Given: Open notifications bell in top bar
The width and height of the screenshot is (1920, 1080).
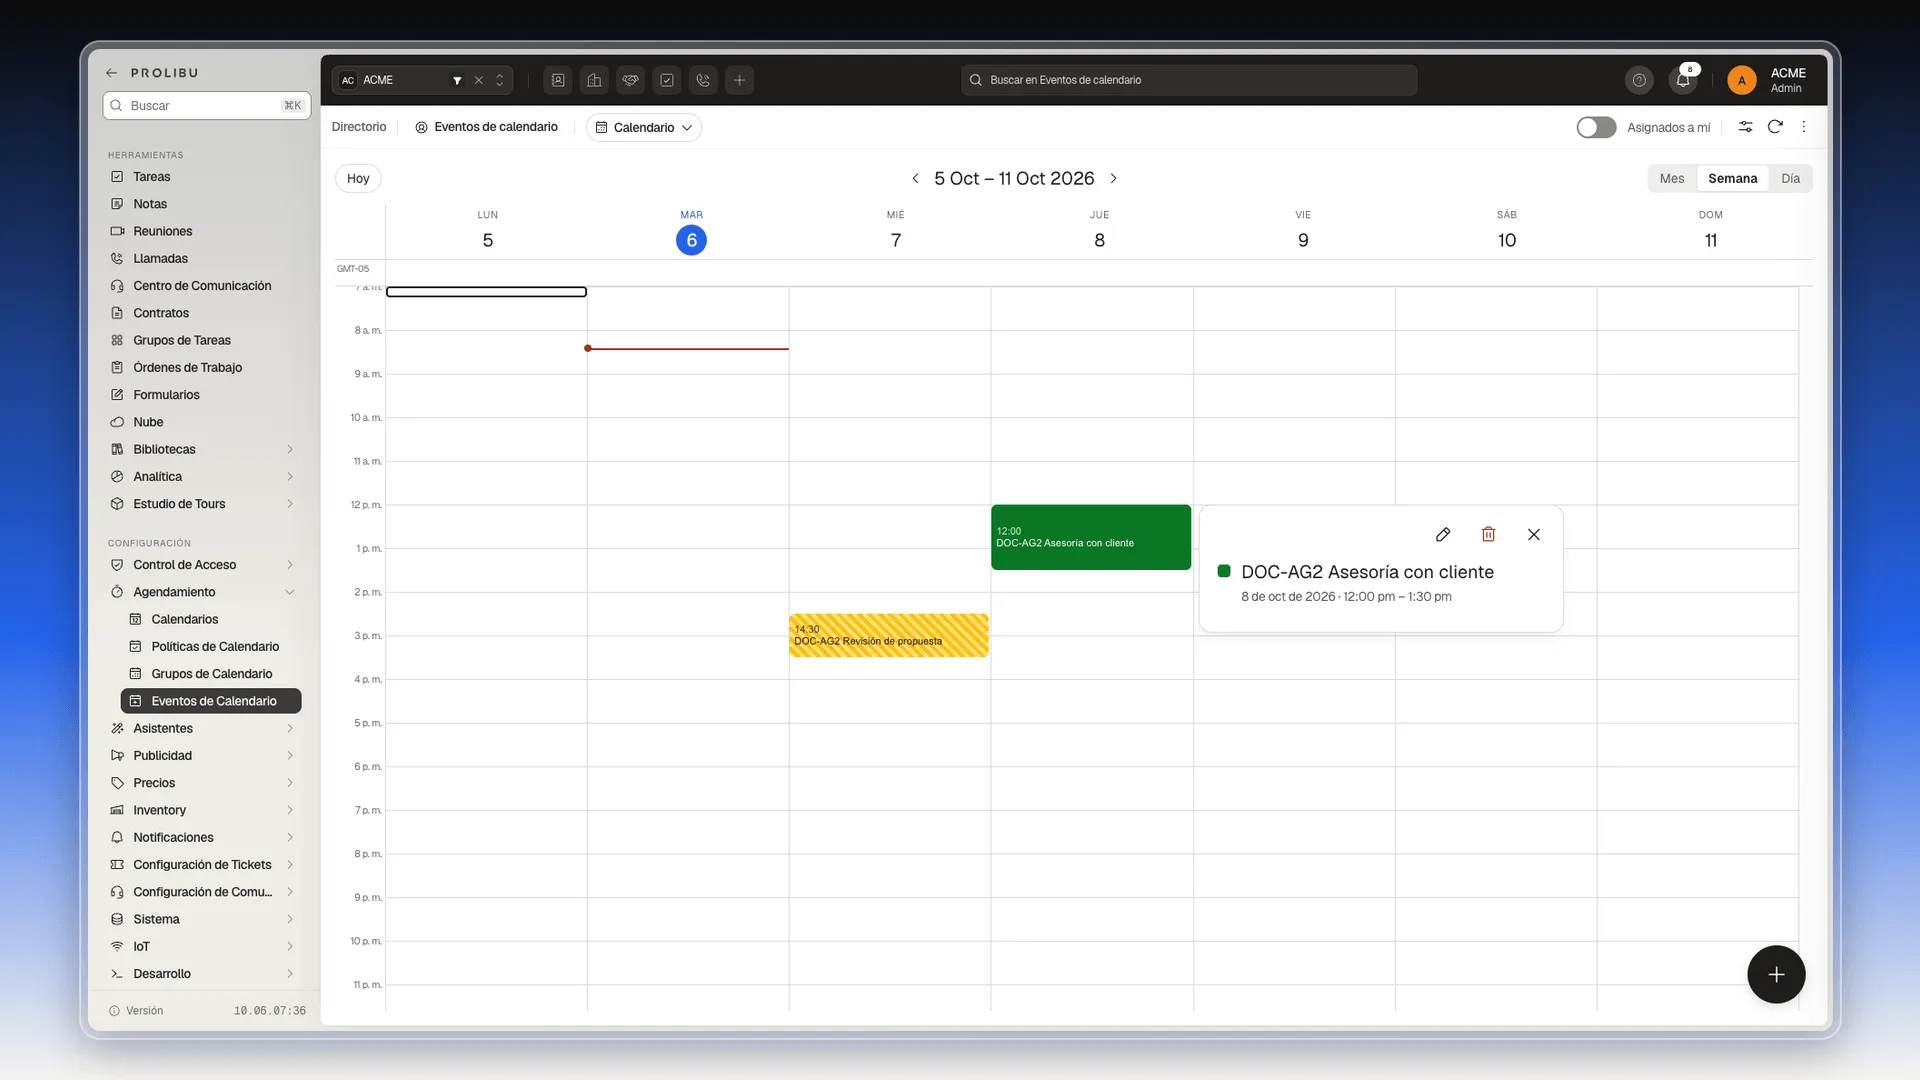Looking at the screenshot, I should tap(1683, 80).
